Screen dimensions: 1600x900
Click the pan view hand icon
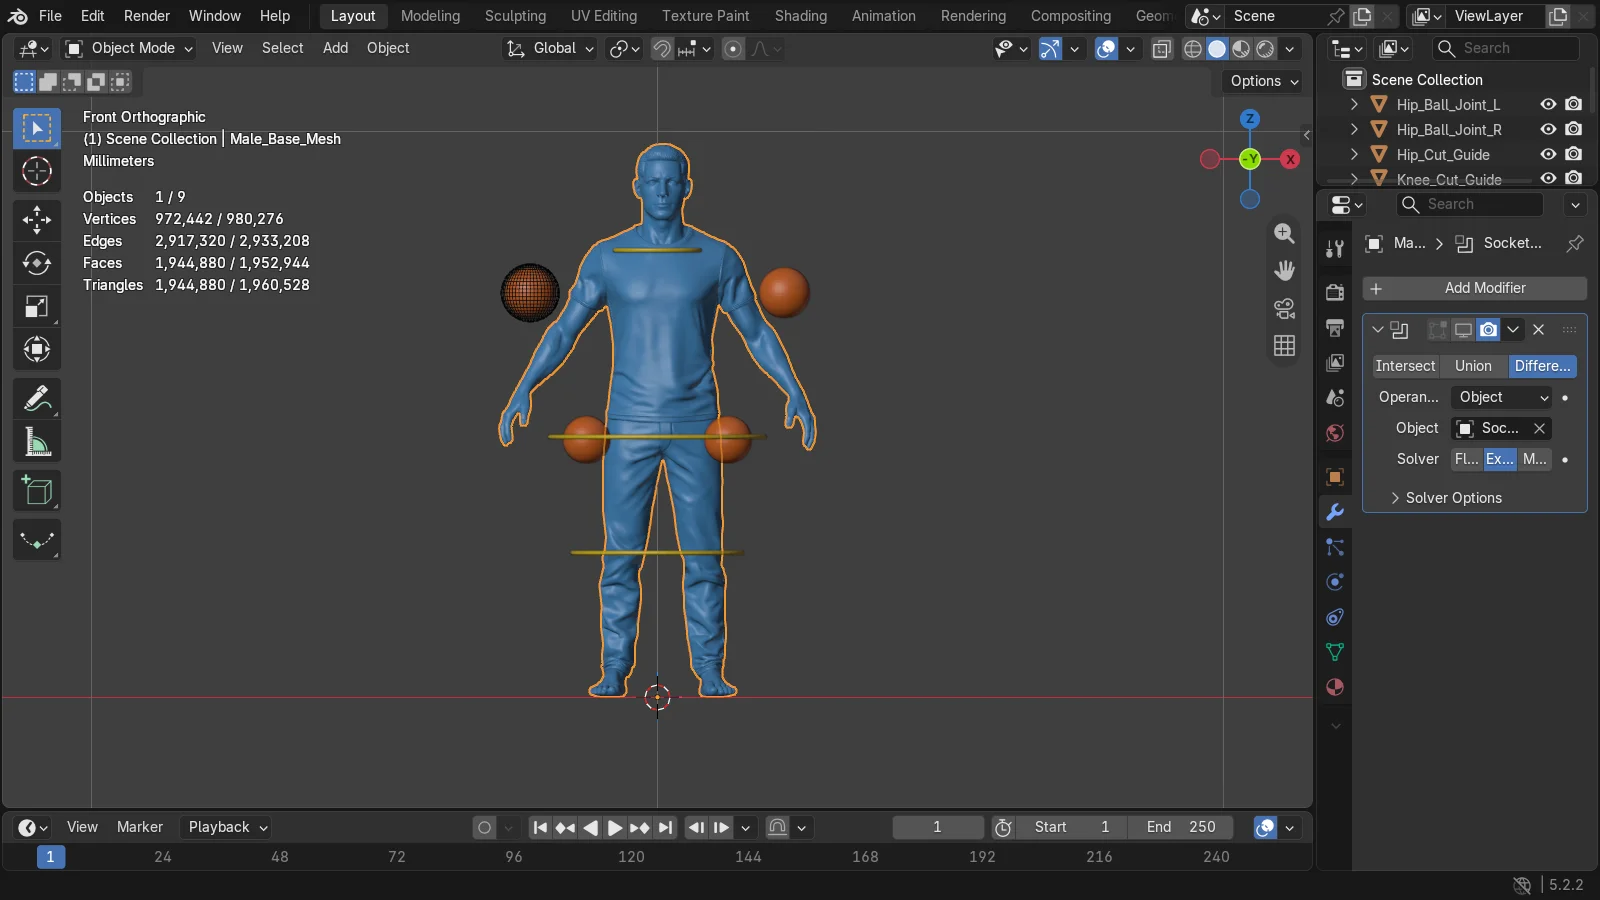tap(1284, 271)
